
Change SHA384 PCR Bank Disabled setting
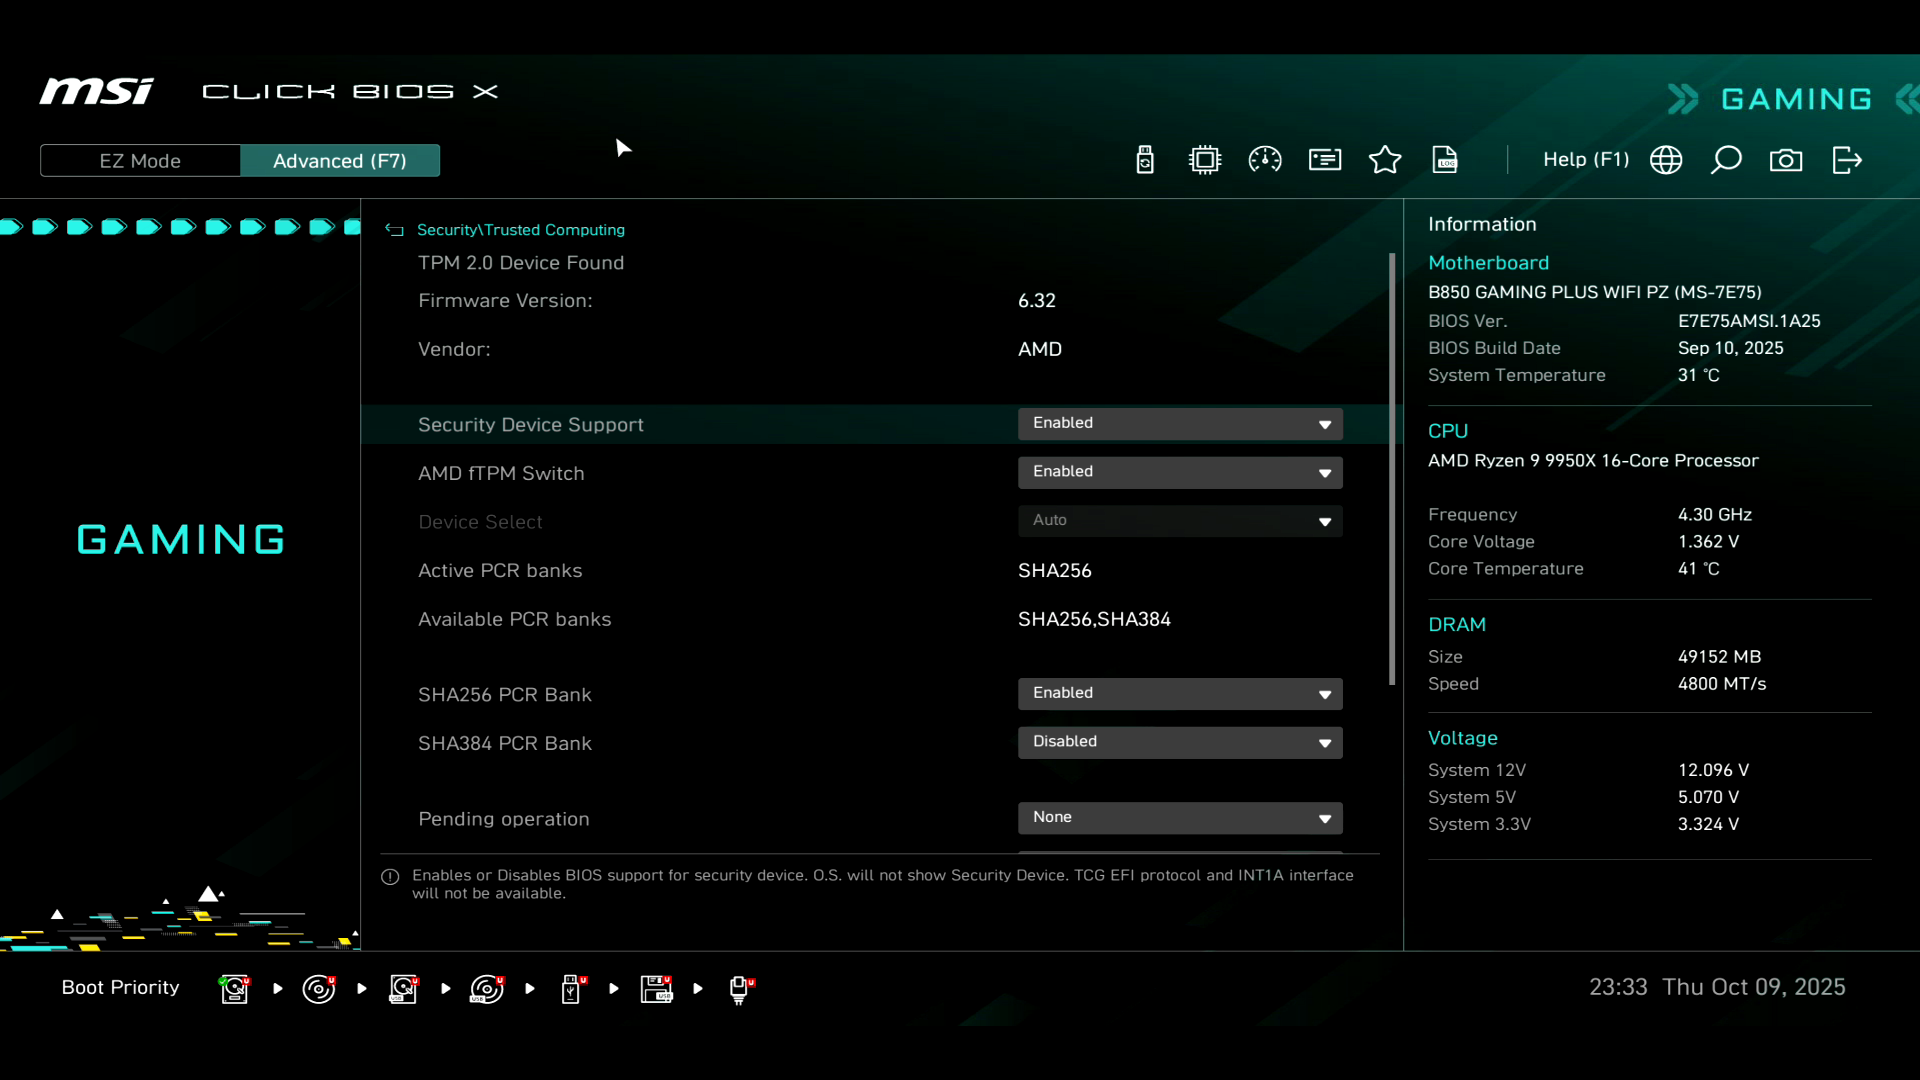coord(1180,742)
